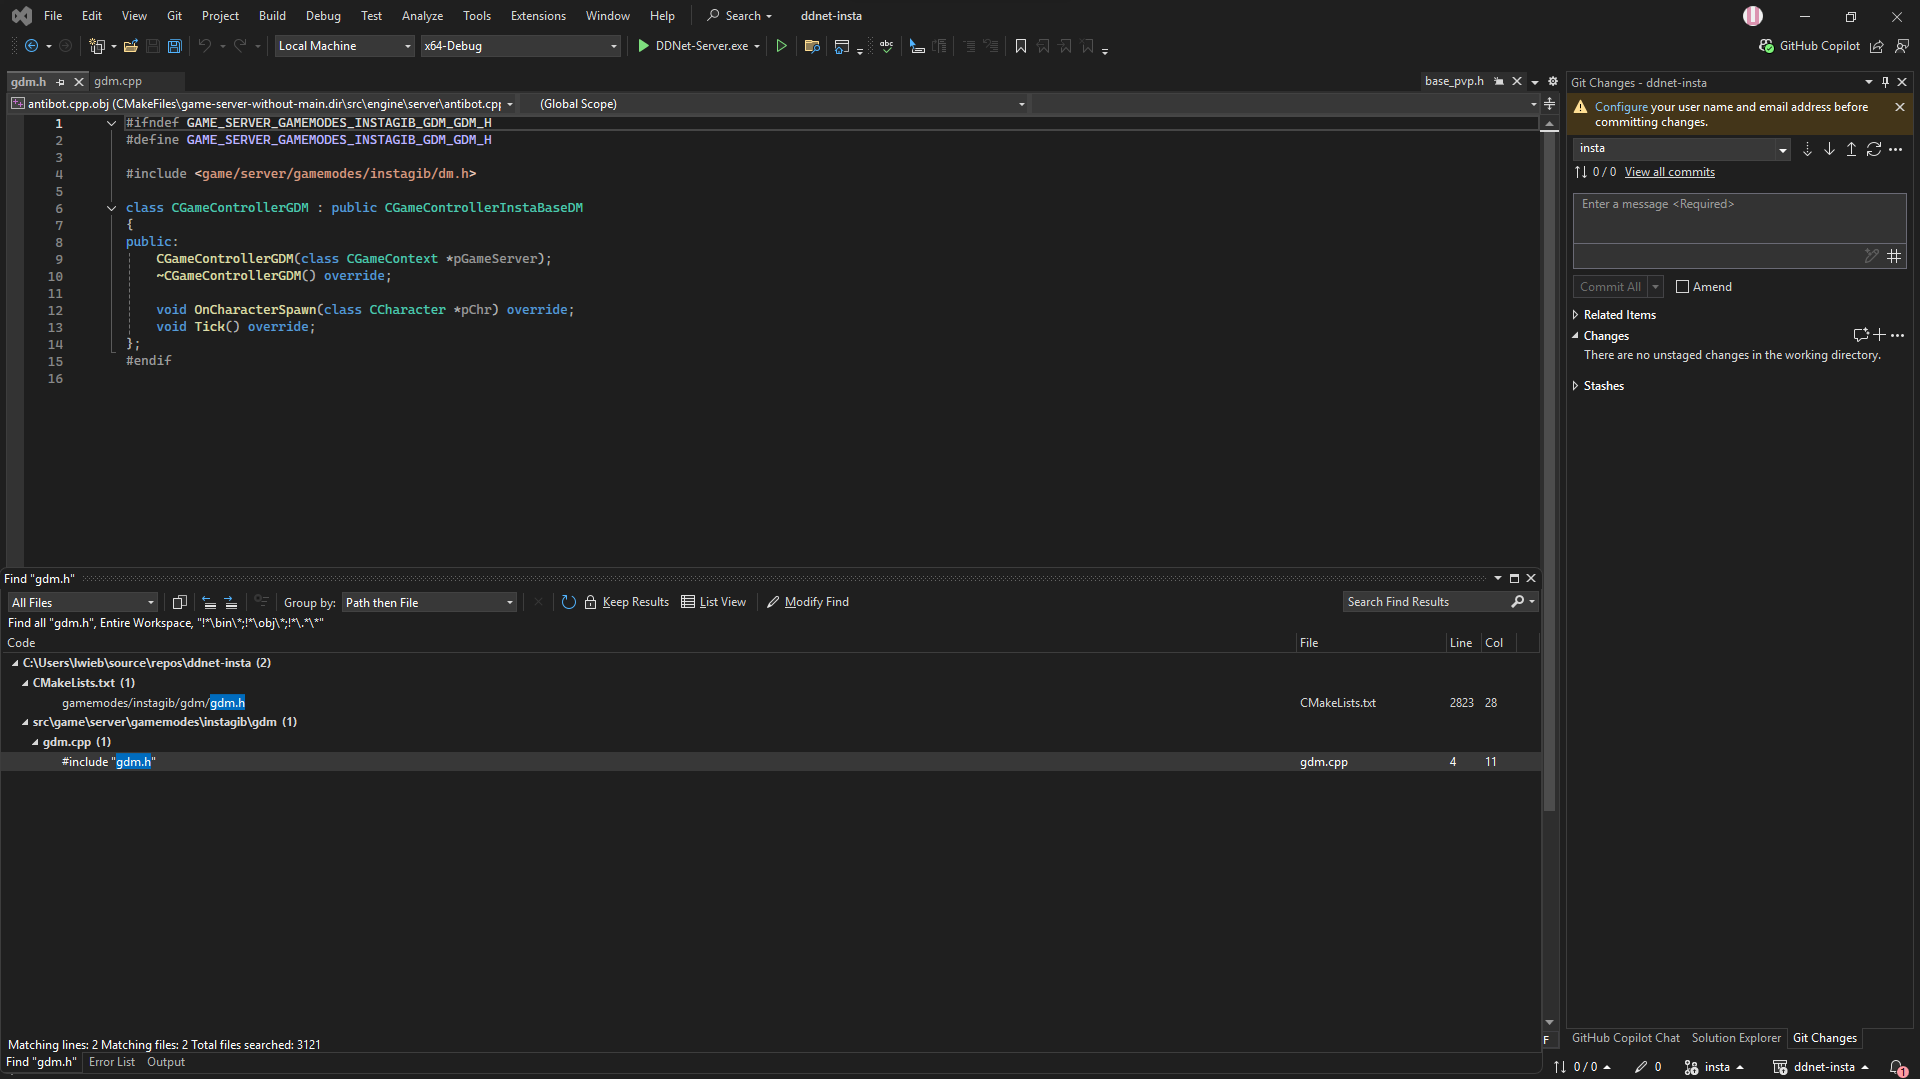The height and width of the screenshot is (1080, 1920).
Task: Click the title bar Search button
Action: (740, 16)
